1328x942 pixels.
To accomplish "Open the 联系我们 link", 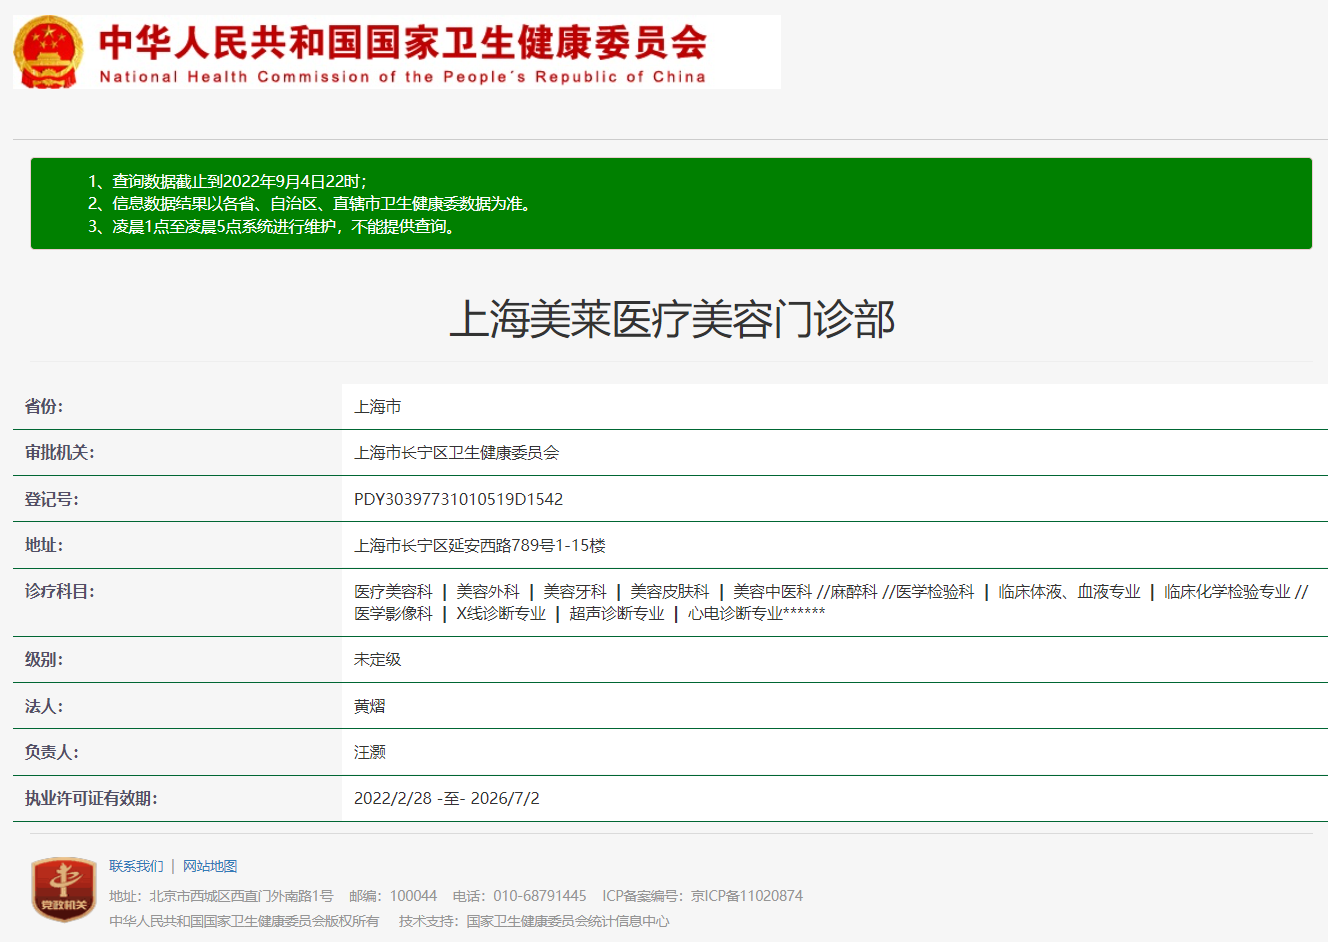I will tap(136, 866).
